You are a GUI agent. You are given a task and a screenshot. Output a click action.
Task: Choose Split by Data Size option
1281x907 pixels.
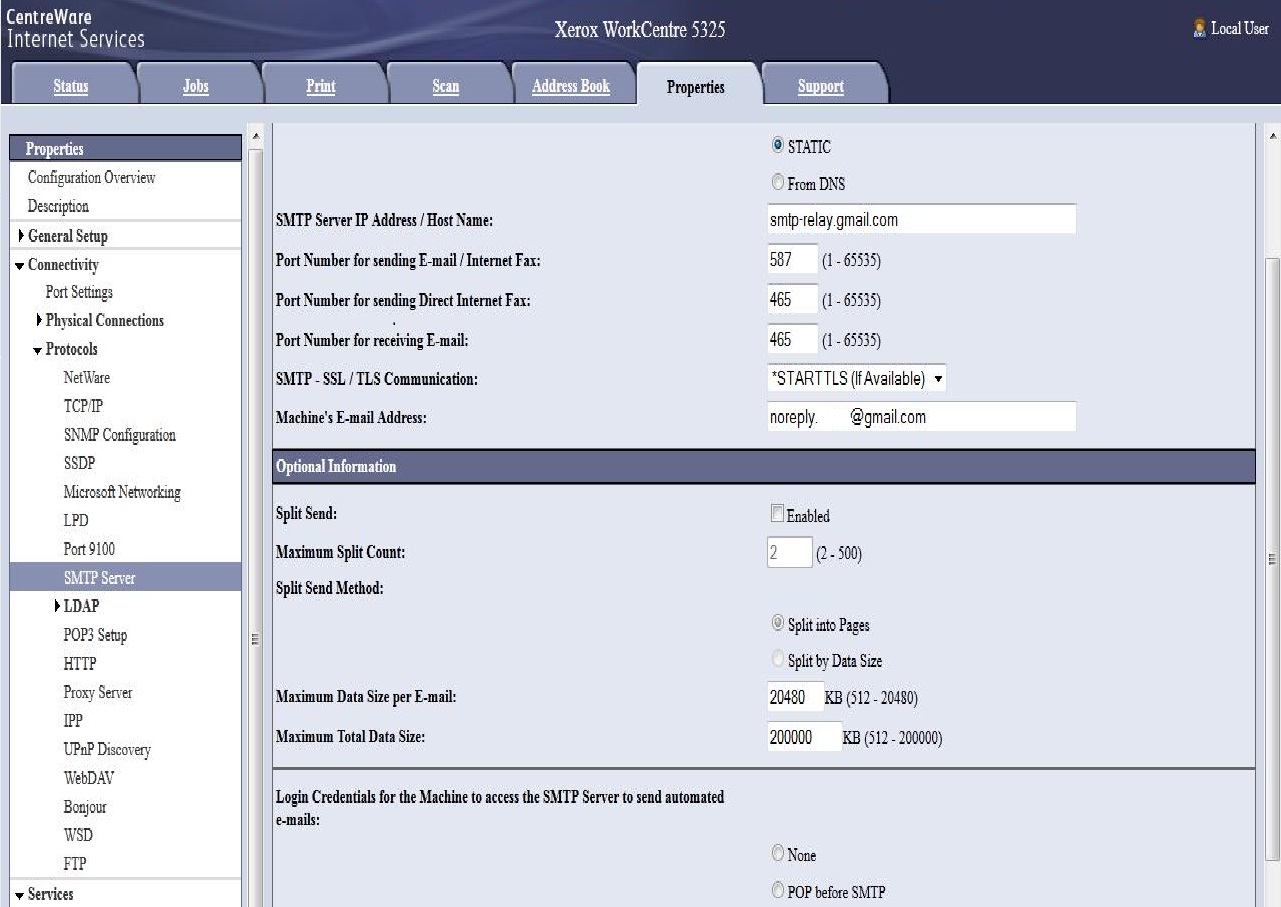pos(777,661)
